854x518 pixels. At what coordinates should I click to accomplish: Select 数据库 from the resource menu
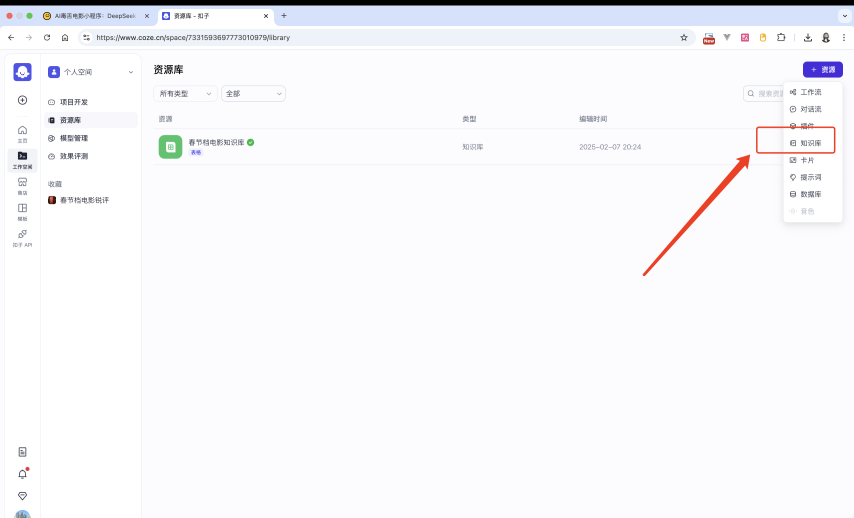(810, 194)
